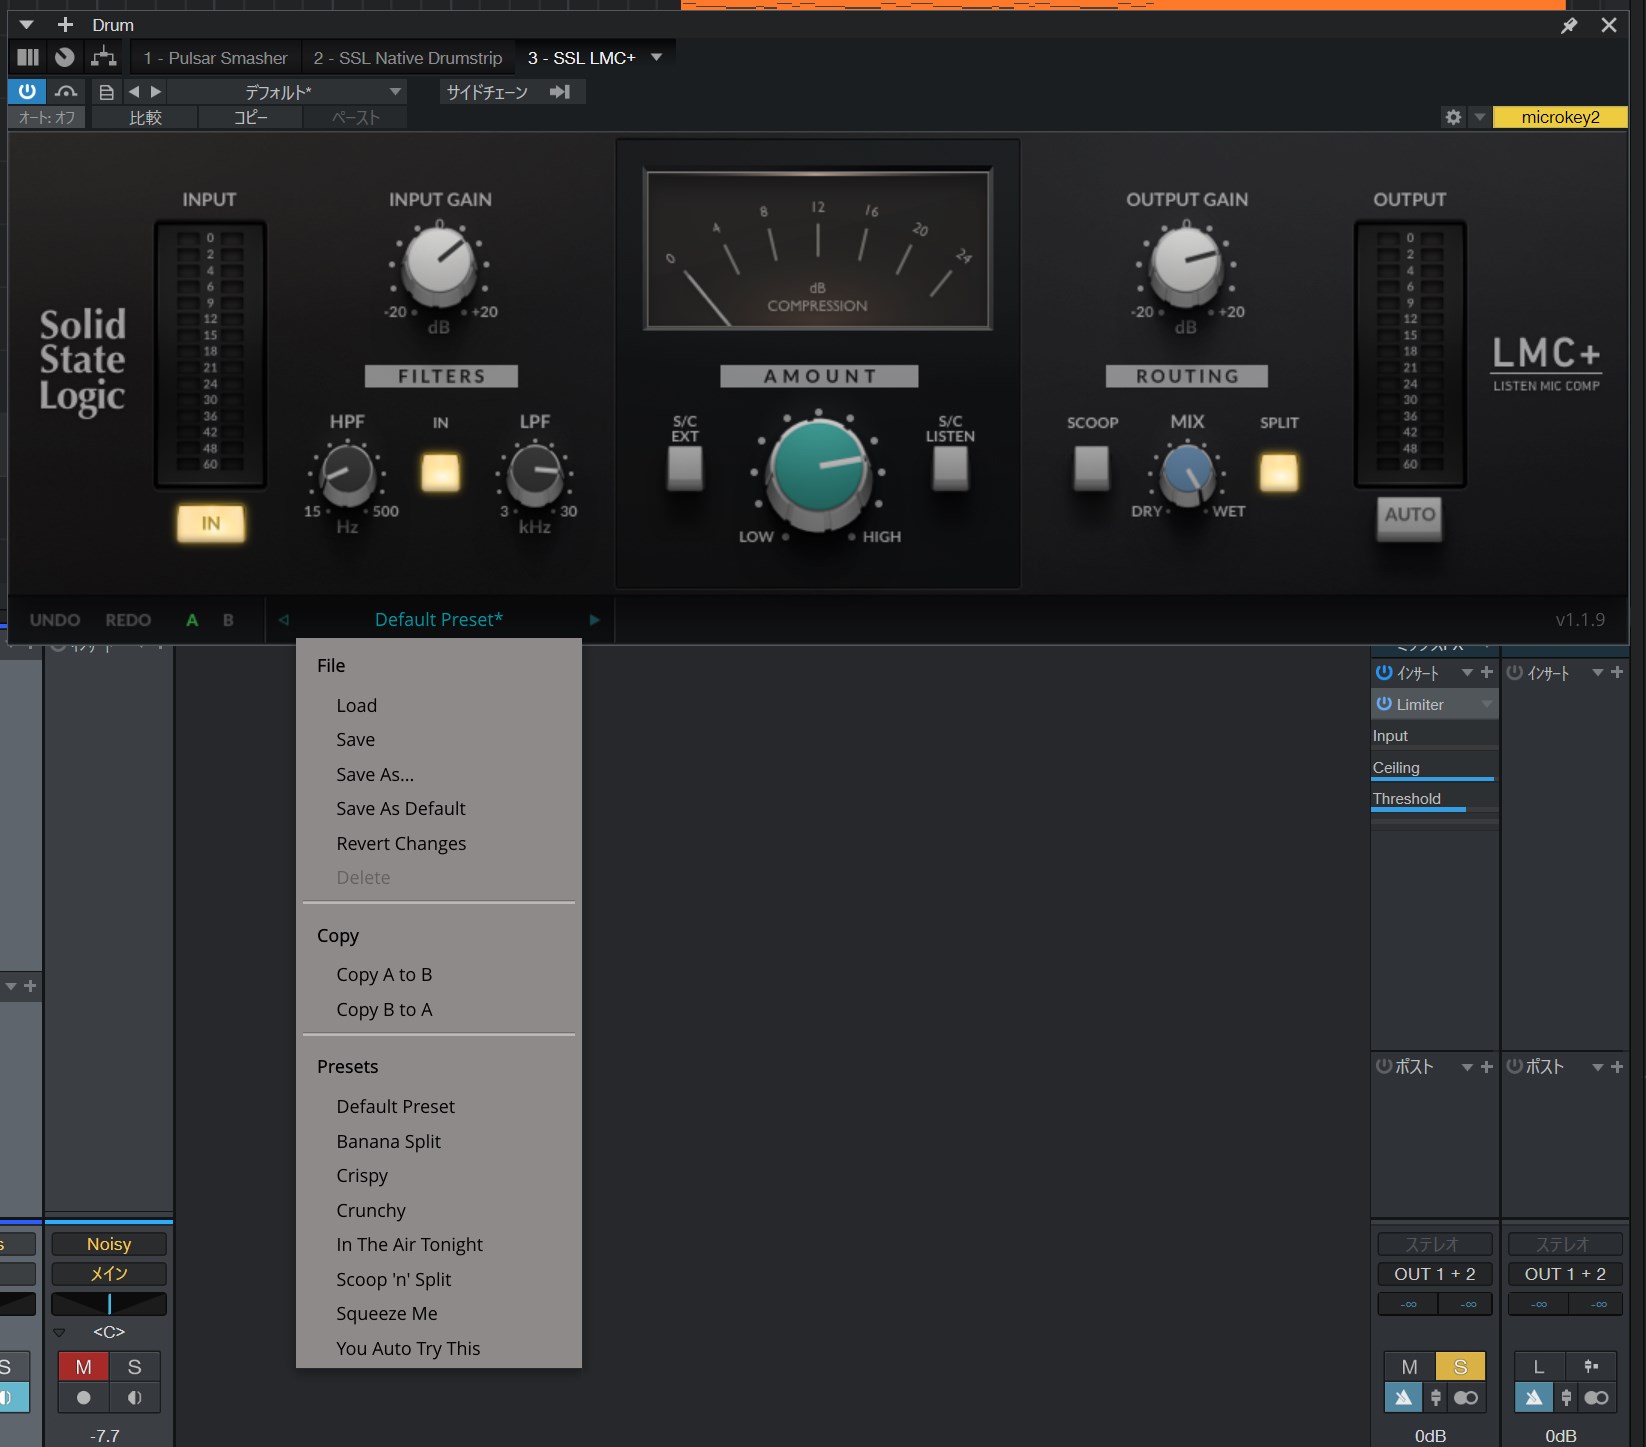The image size is (1646, 1447).
Task: Select the Banana Split preset
Action: pyautogui.click(x=388, y=1141)
